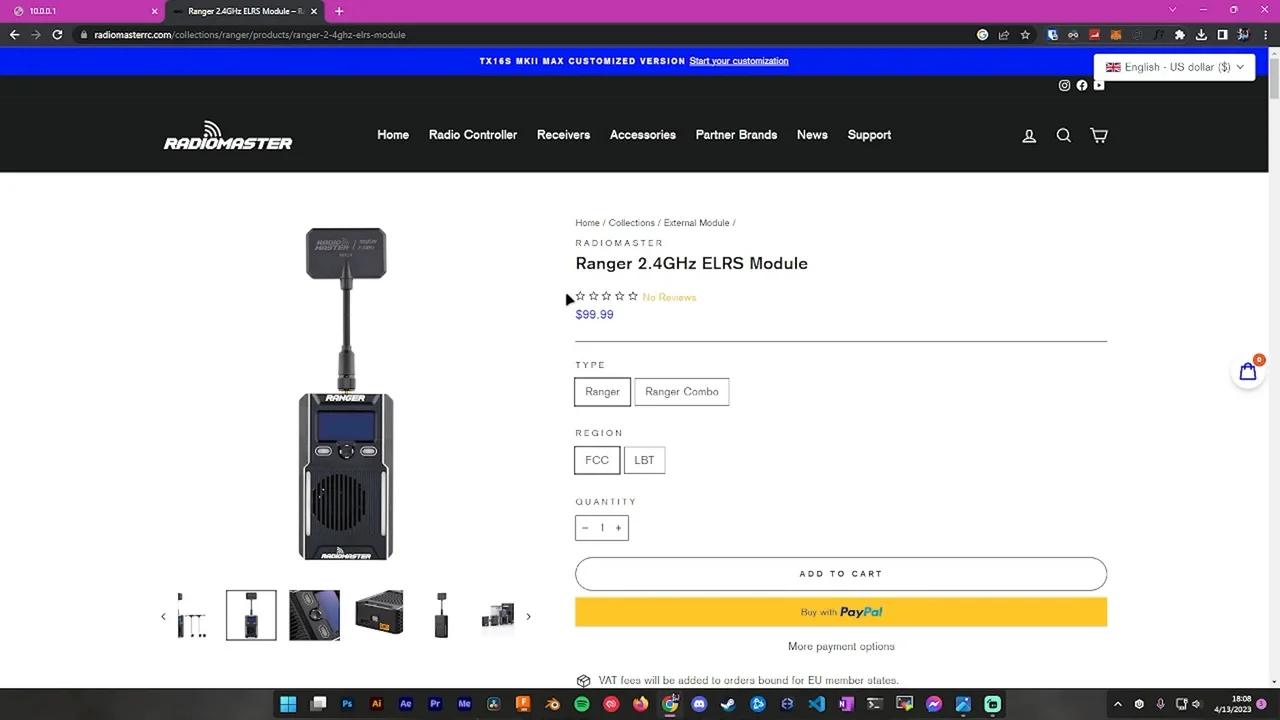The image size is (1280, 720).
Task: Select the LBT region option
Action: click(644, 459)
